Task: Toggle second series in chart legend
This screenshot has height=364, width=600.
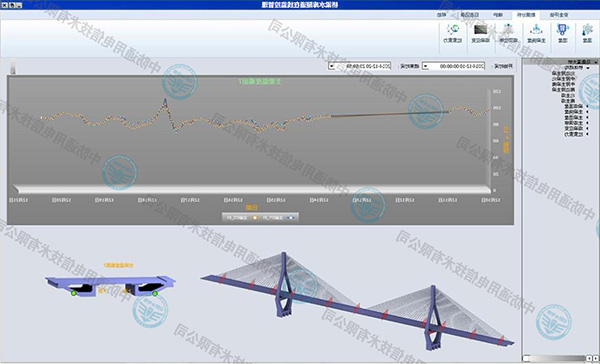Action: (241, 217)
